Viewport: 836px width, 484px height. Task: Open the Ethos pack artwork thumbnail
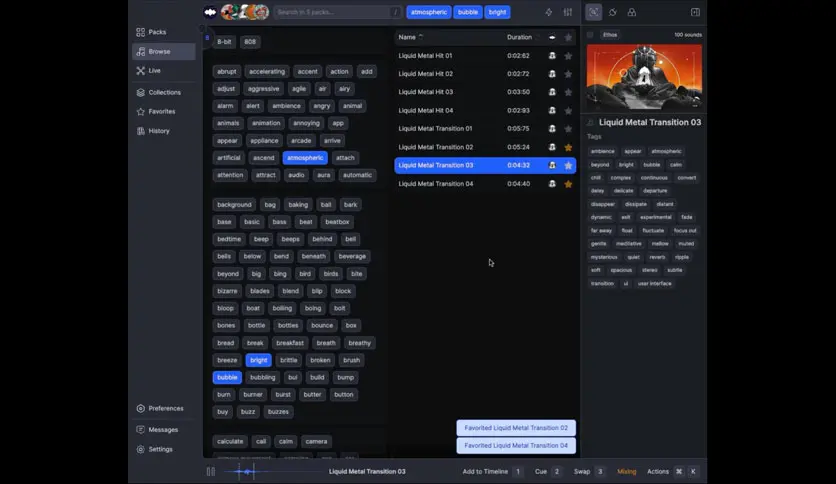[644, 77]
